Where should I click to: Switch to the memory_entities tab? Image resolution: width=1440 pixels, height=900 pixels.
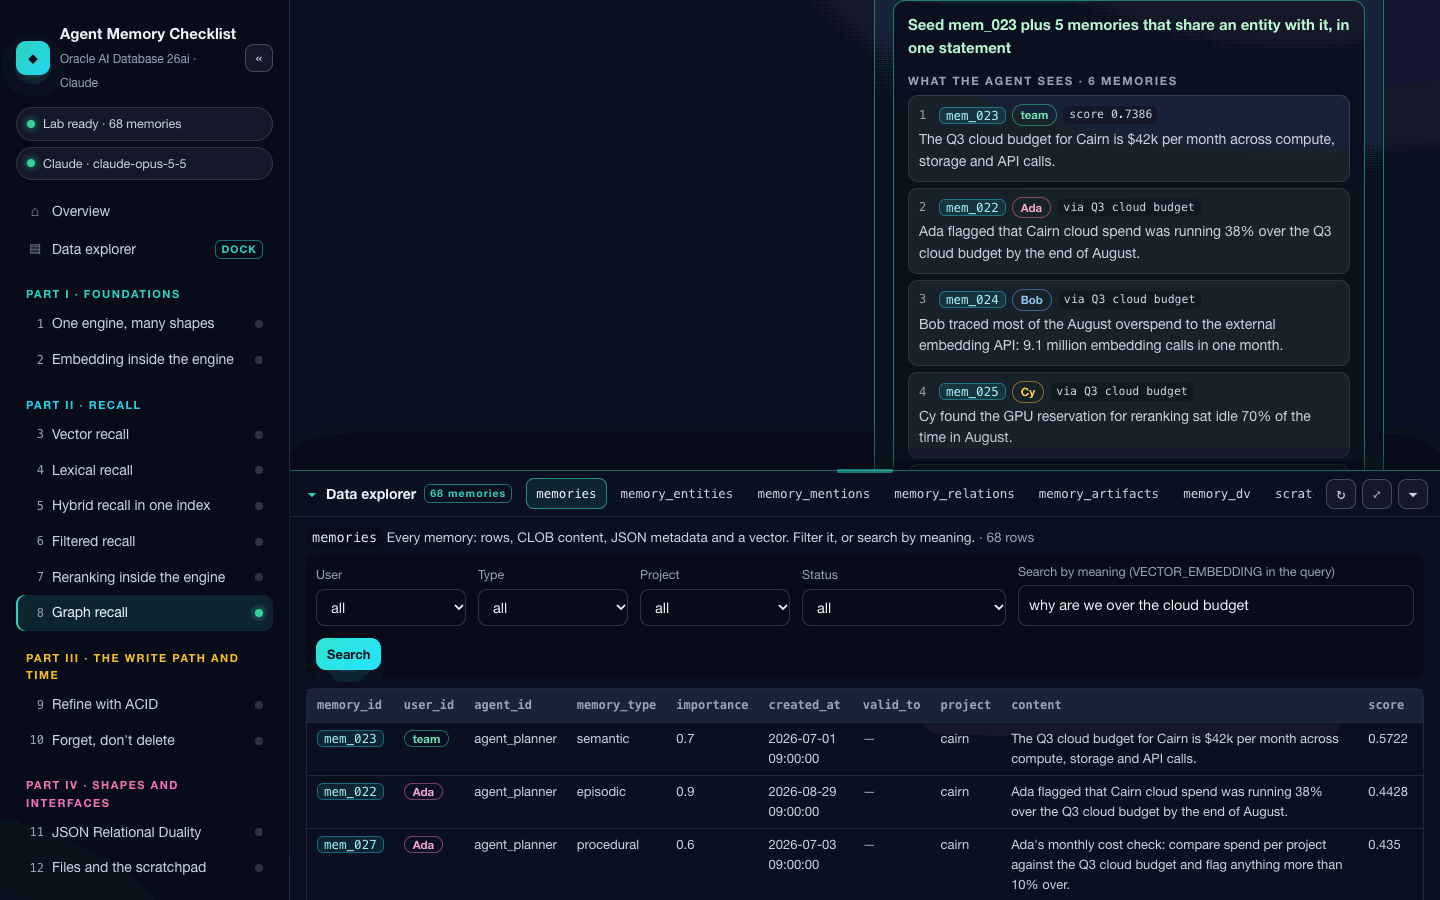(676, 494)
